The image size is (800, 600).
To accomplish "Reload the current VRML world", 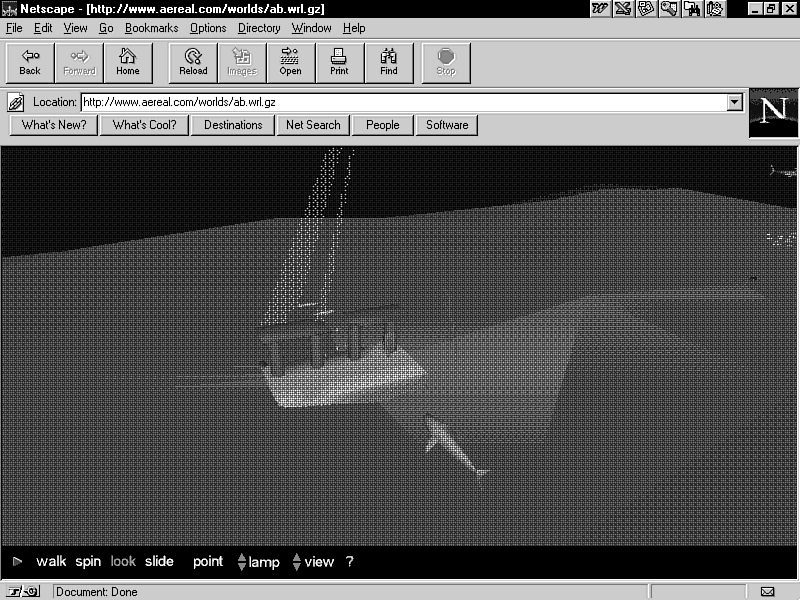I will (x=193, y=62).
